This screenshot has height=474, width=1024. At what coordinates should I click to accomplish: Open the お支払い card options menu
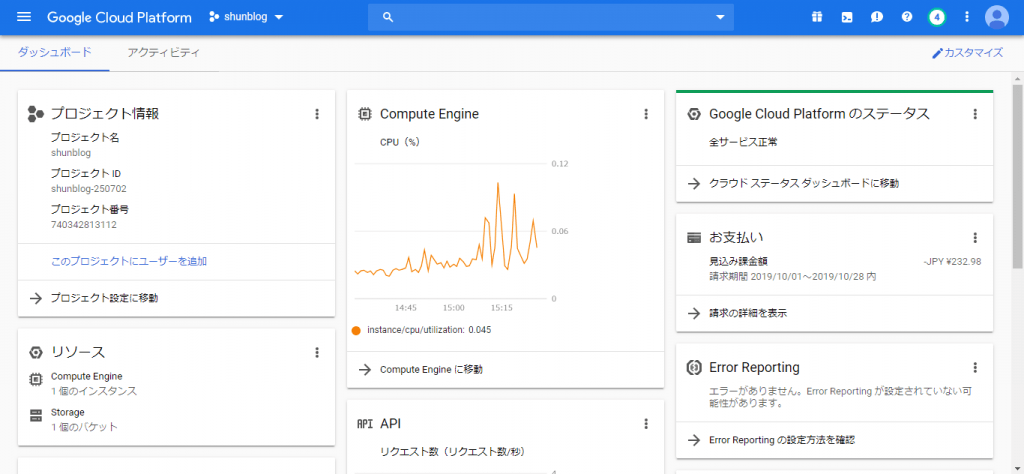[975, 238]
